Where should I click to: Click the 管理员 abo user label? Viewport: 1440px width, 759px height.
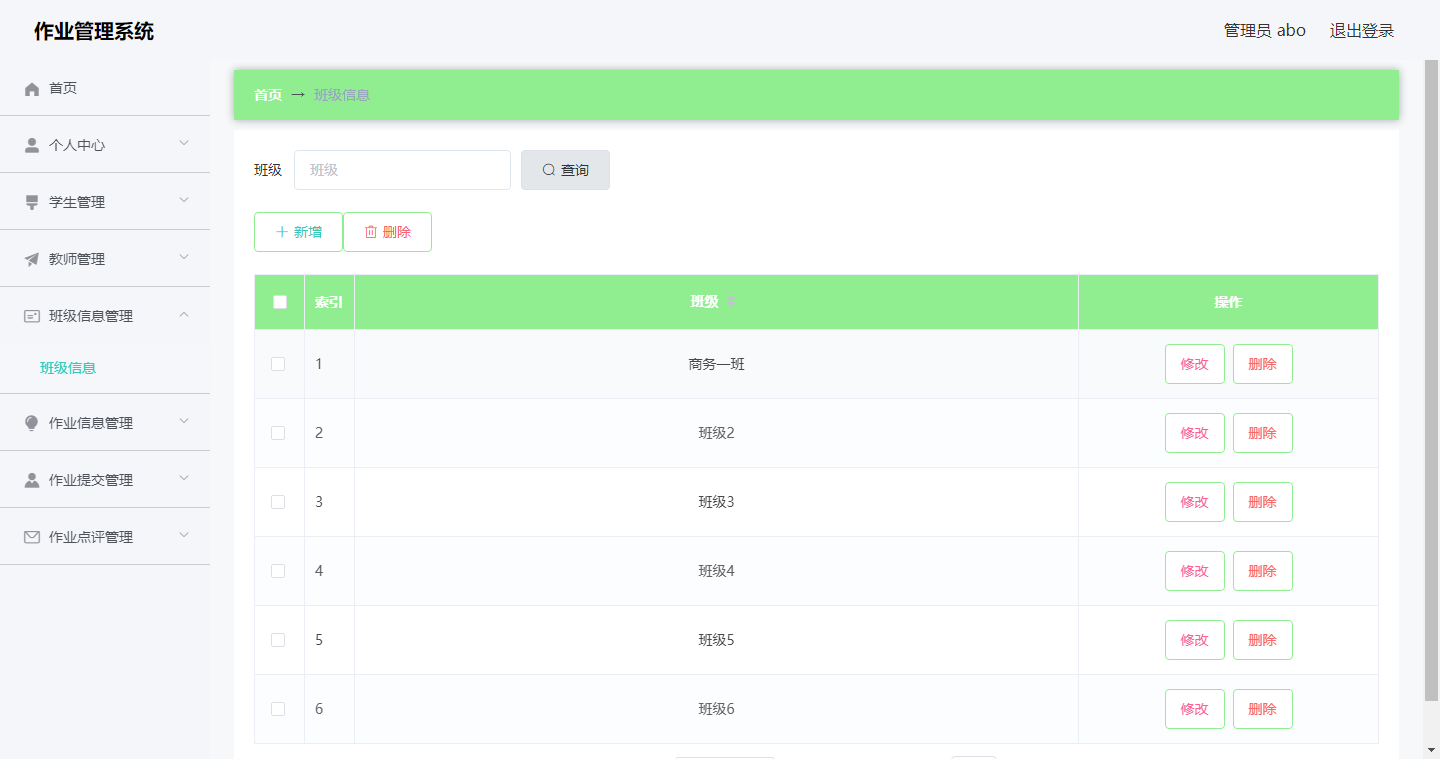click(x=1265, y=31)
